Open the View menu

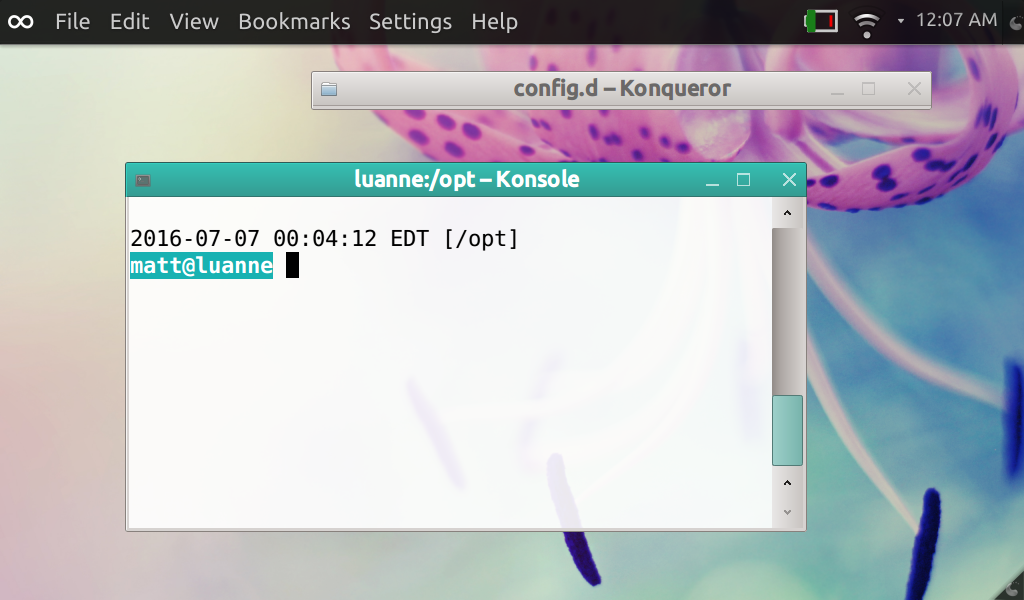(x=194, y=21)
